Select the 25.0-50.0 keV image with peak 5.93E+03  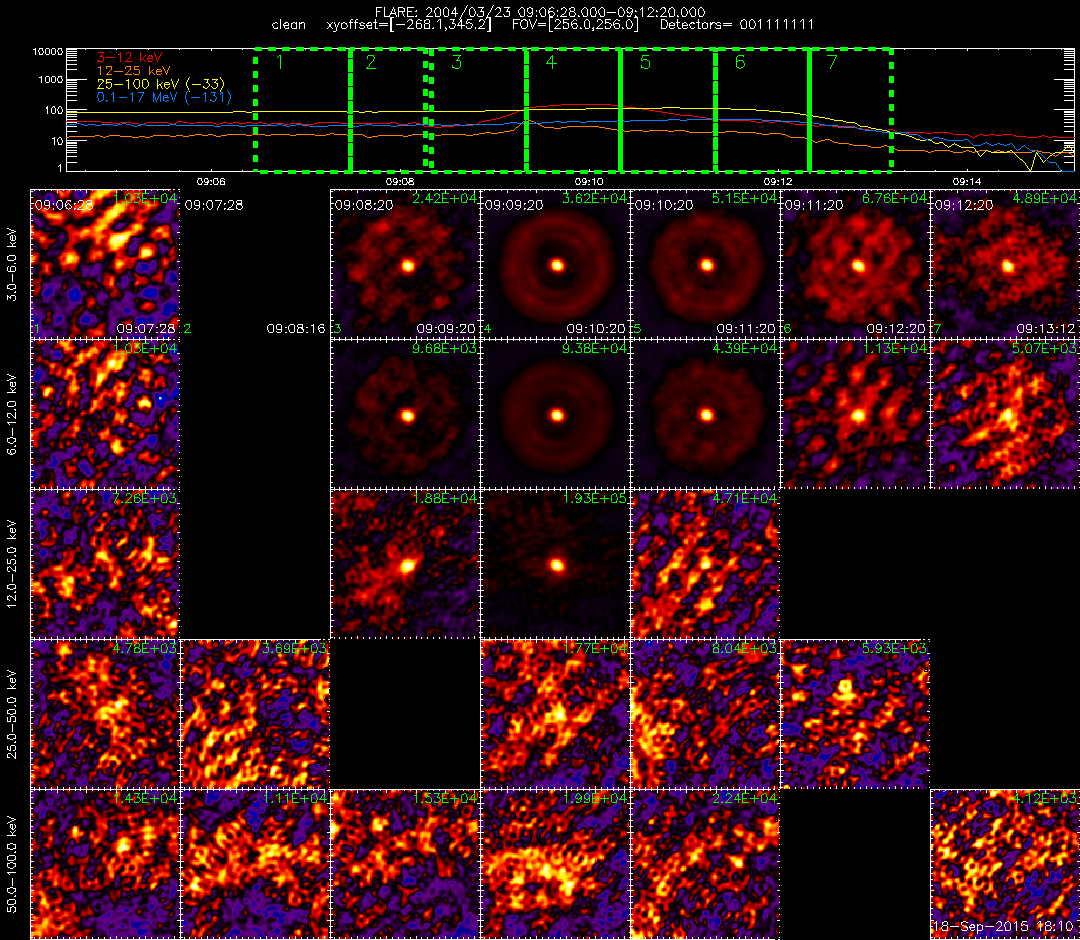click(855, 714)
